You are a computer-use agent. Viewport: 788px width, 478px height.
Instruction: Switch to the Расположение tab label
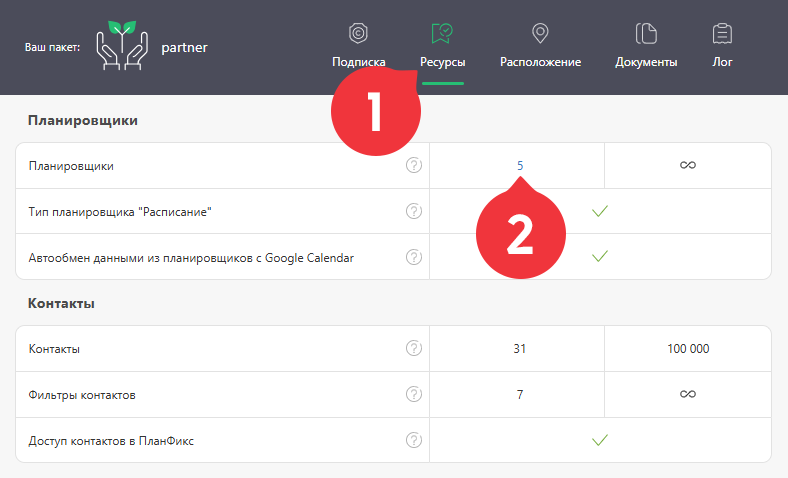click(x=540, y=62)
